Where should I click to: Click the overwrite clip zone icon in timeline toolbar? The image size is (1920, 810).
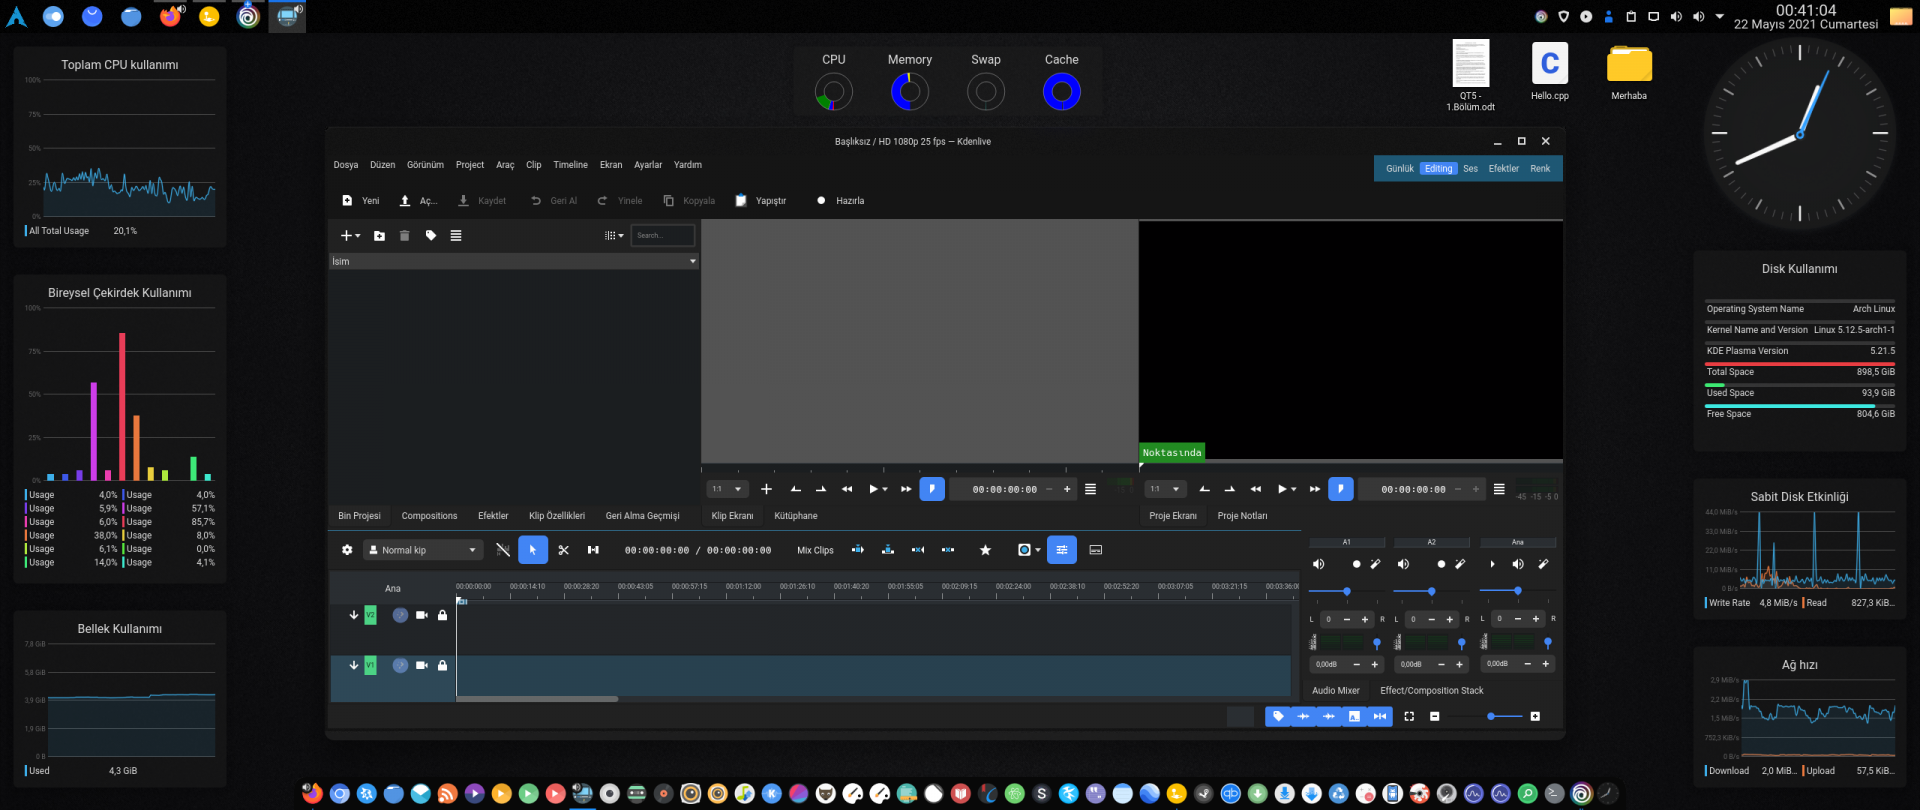888,550
